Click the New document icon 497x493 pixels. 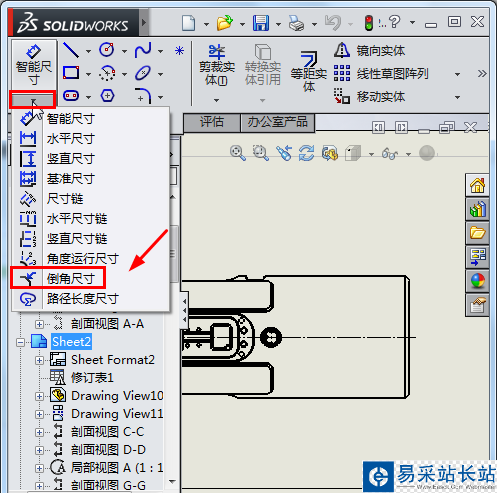189,23
